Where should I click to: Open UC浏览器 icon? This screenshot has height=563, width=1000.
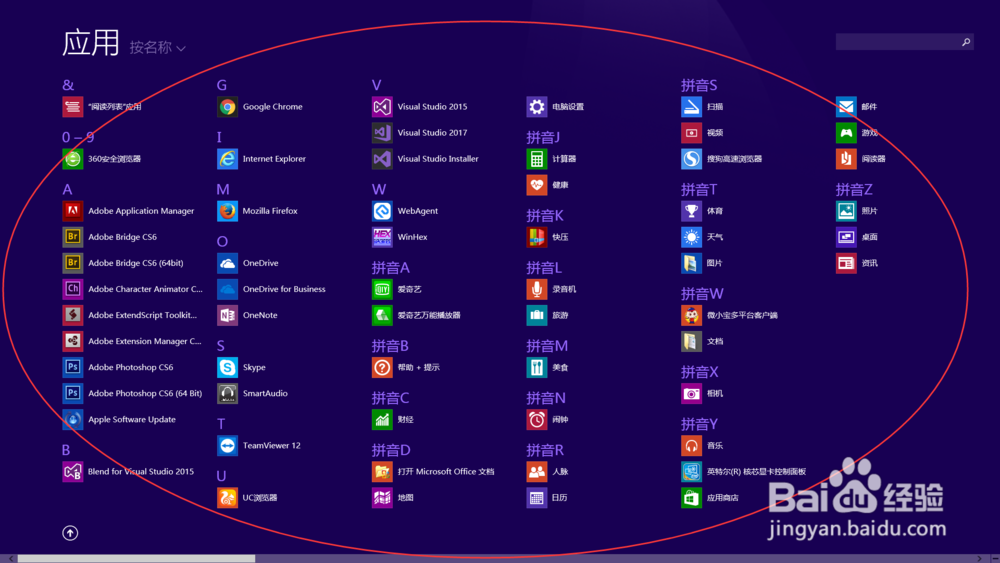(227, 497)
